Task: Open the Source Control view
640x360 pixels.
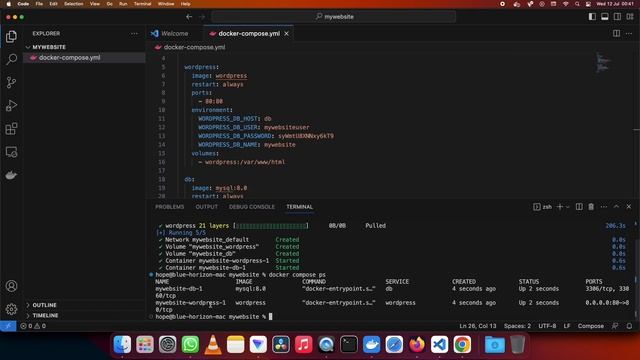Action: 11,82
